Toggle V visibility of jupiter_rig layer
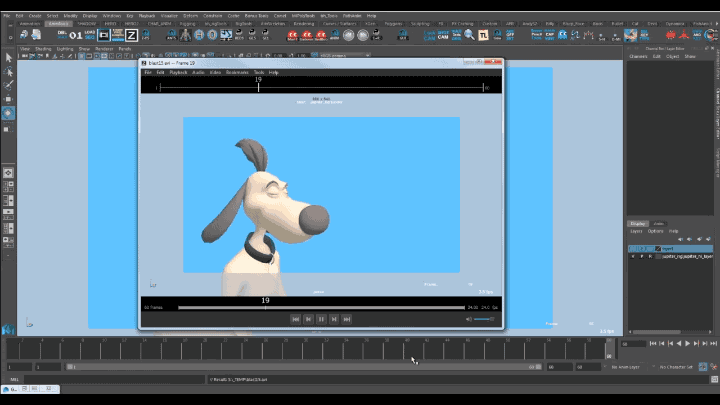The width and height of the screenshot is (720, 405). point(633,257)
